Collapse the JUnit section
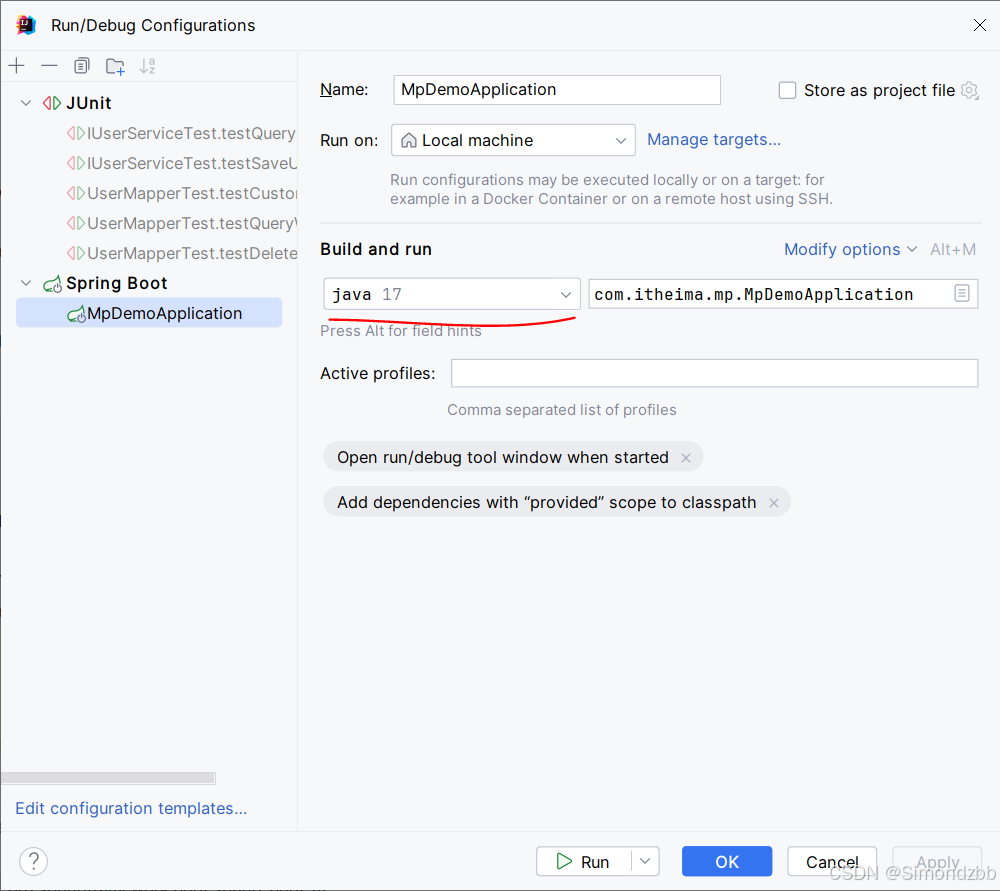This screenshot has height=891, width=1000. tap(25, 102)
